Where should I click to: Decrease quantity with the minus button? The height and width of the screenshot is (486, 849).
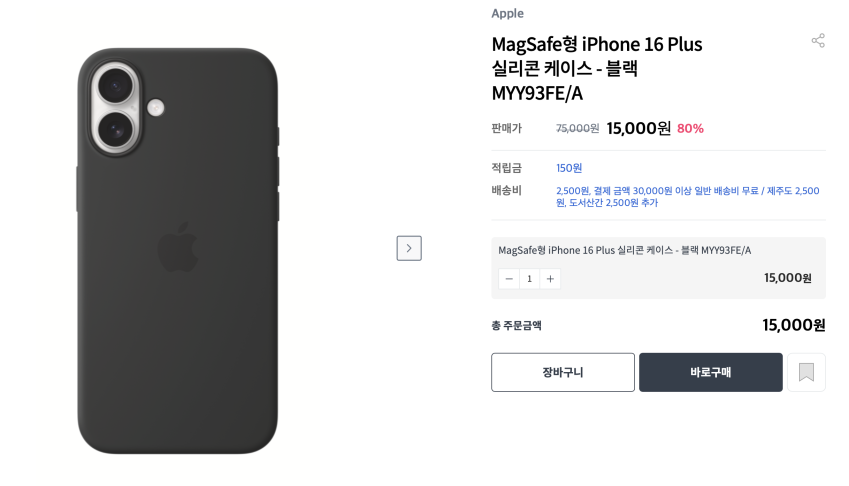[509, 279]
